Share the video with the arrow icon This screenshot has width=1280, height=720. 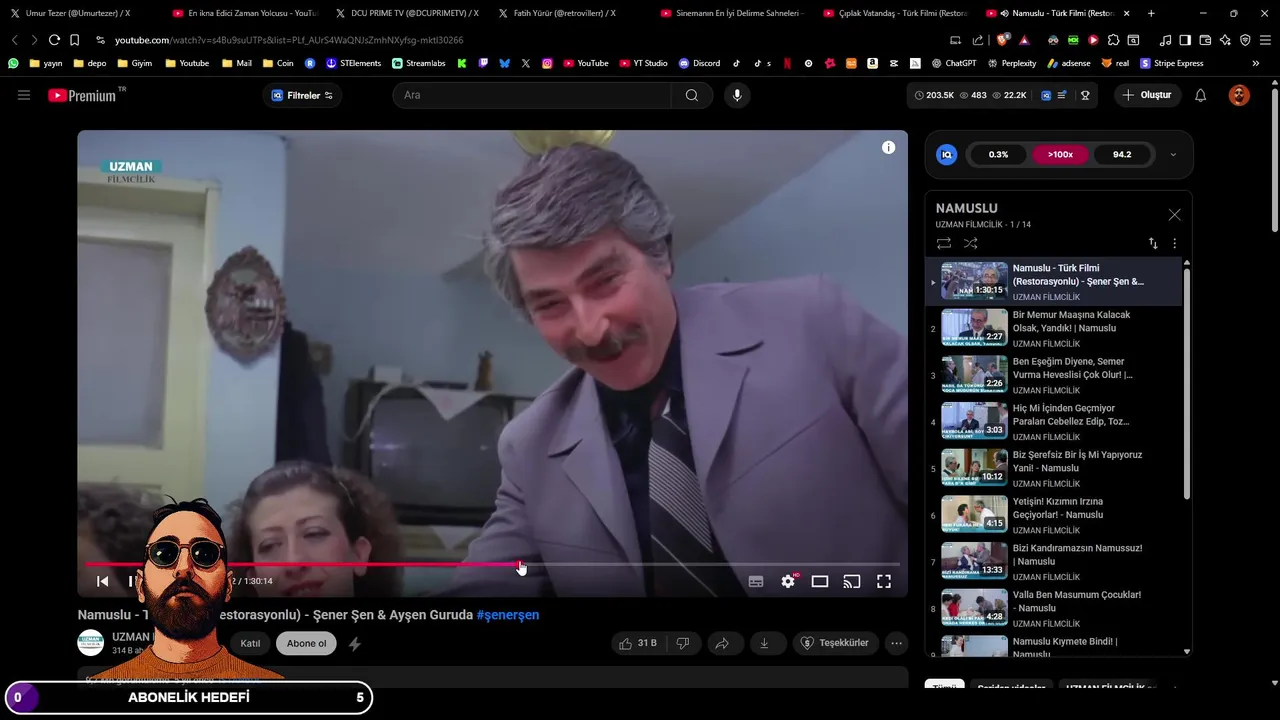tap(722, 643)
